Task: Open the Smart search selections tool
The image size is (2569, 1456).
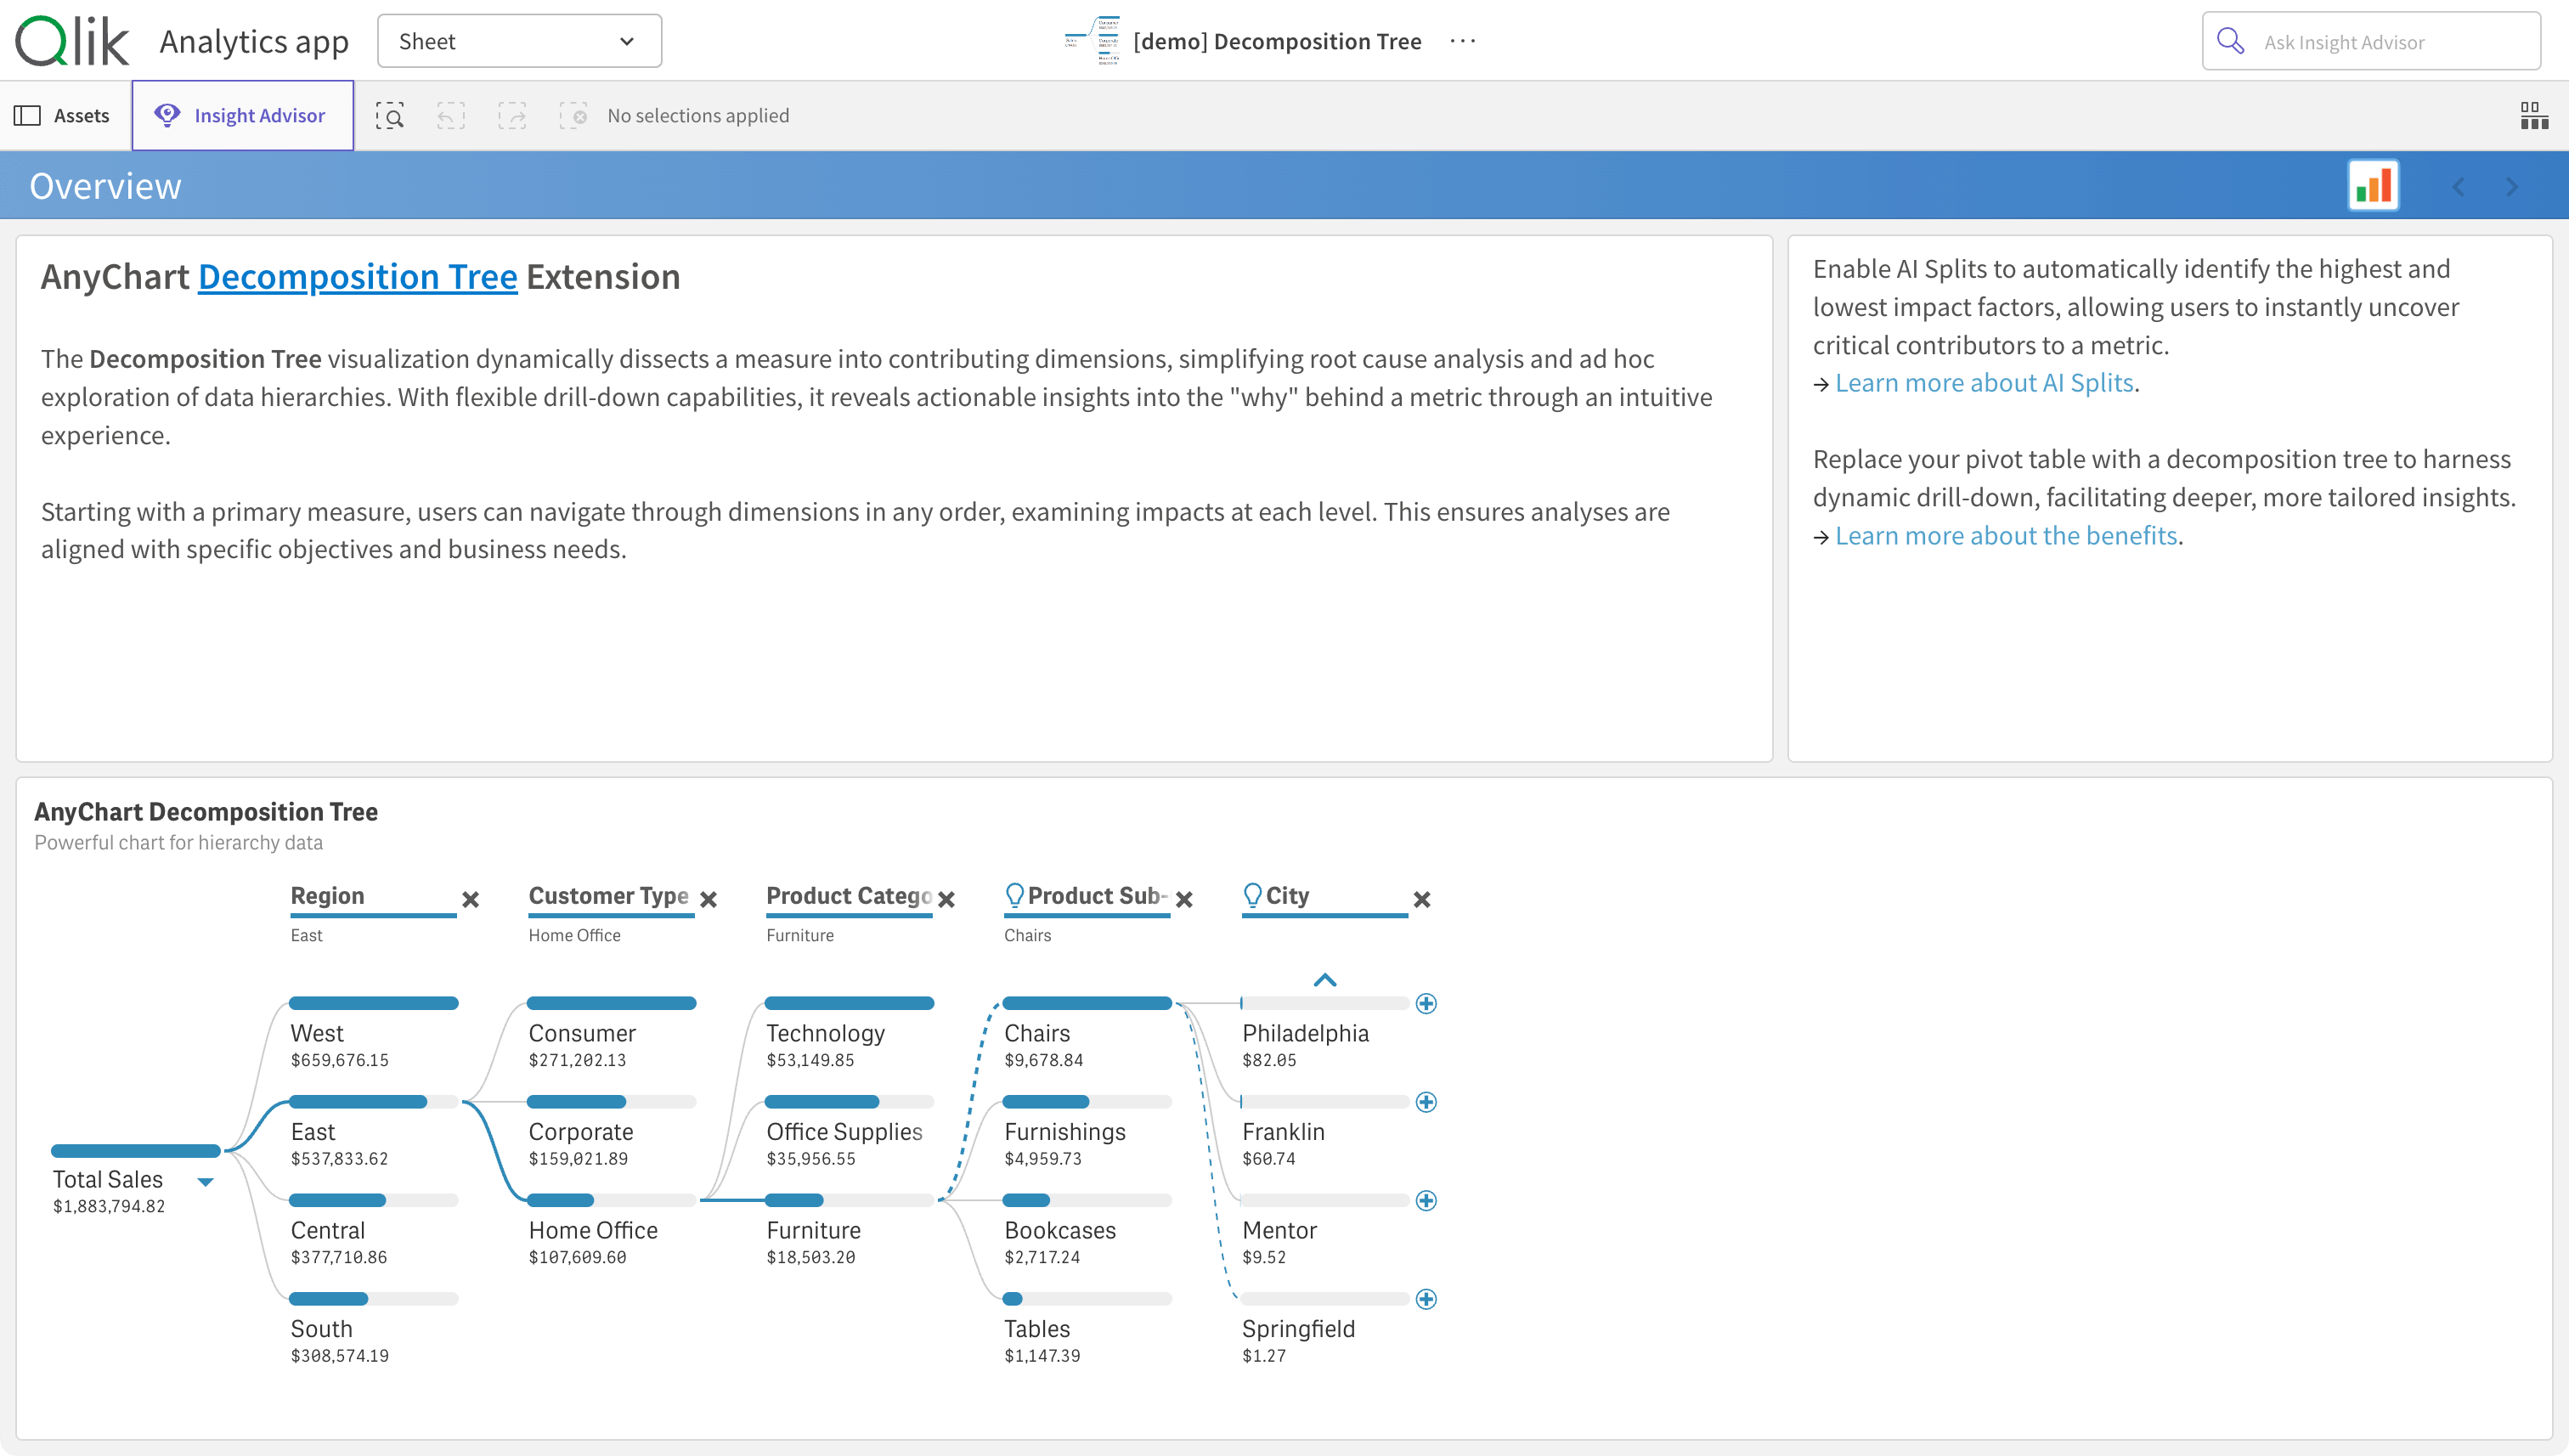Action: coord(389,116)
